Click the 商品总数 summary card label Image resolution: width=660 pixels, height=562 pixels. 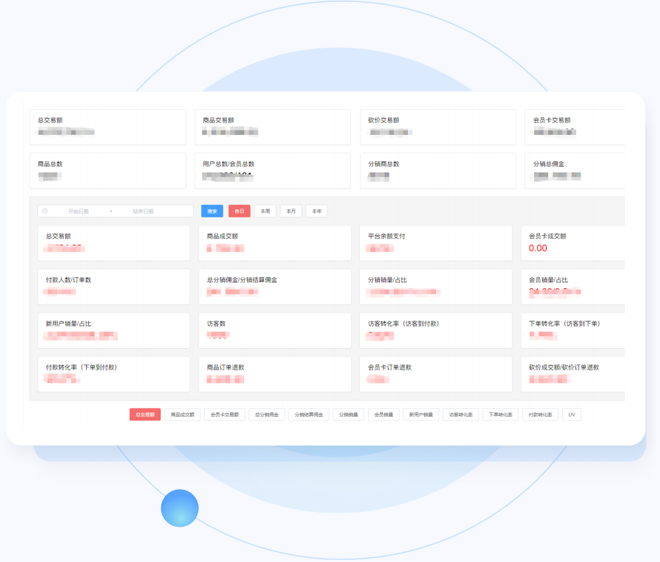[x=50, y=164]
